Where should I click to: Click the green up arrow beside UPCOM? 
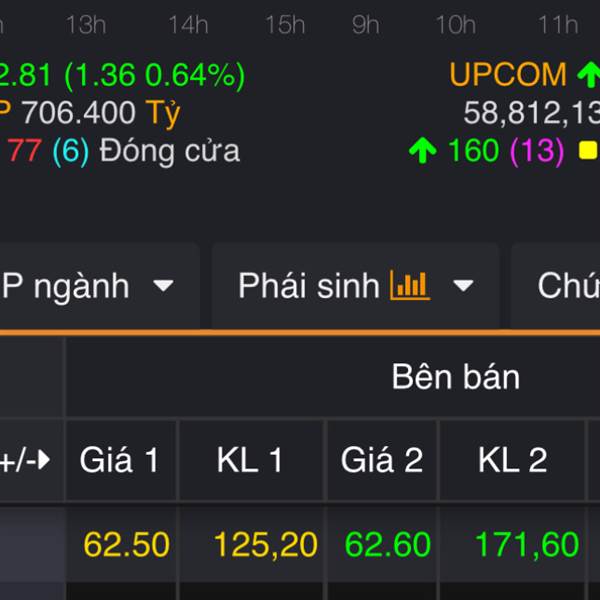click(589, 74)
